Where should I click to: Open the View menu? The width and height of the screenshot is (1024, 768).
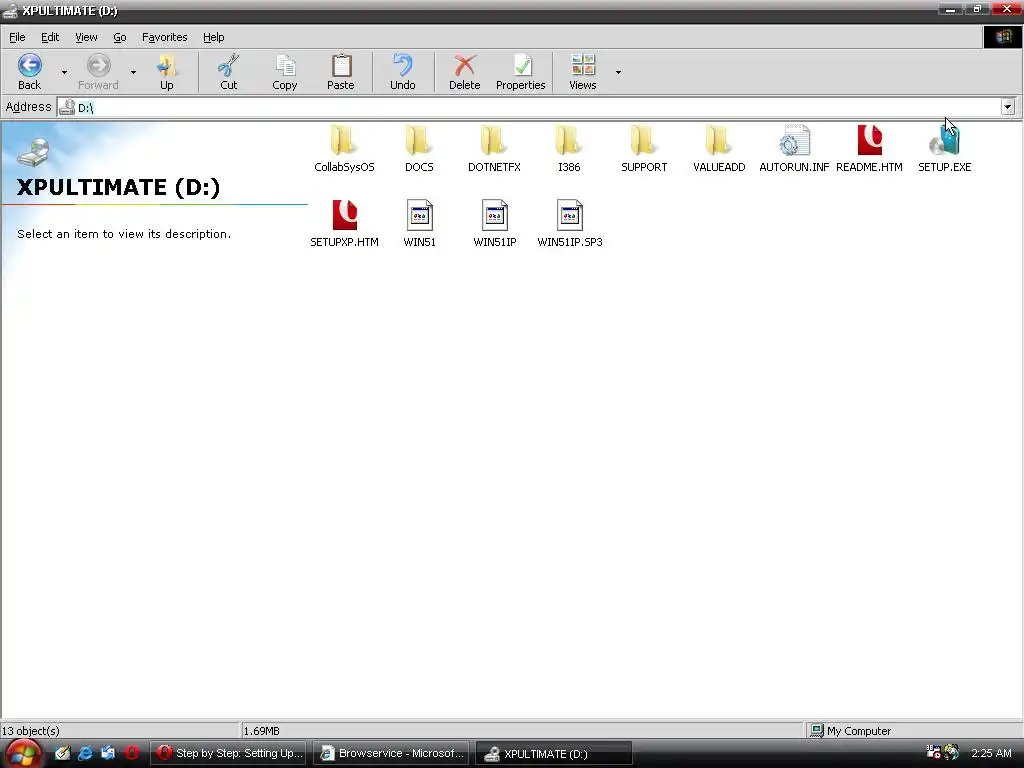86,37
